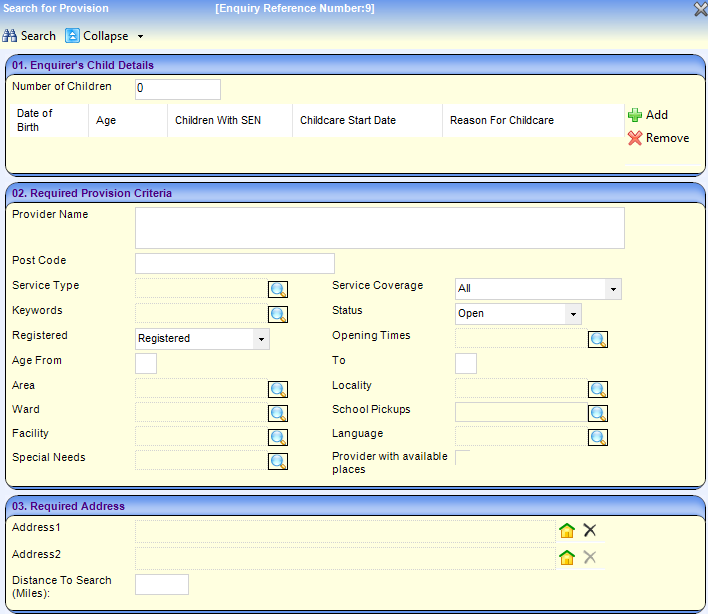Focus the Distance To Search miles field
708x614 pixels.
coord(161,584)
